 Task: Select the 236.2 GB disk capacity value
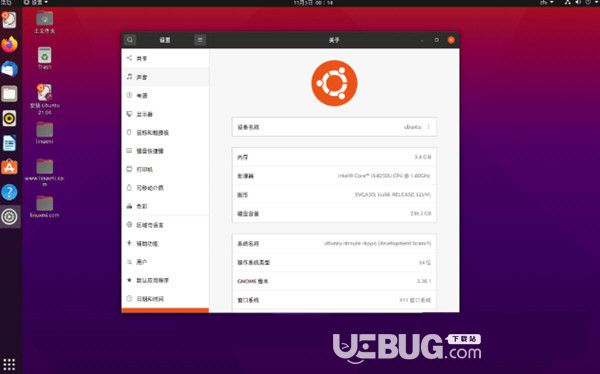coord(421,213)
